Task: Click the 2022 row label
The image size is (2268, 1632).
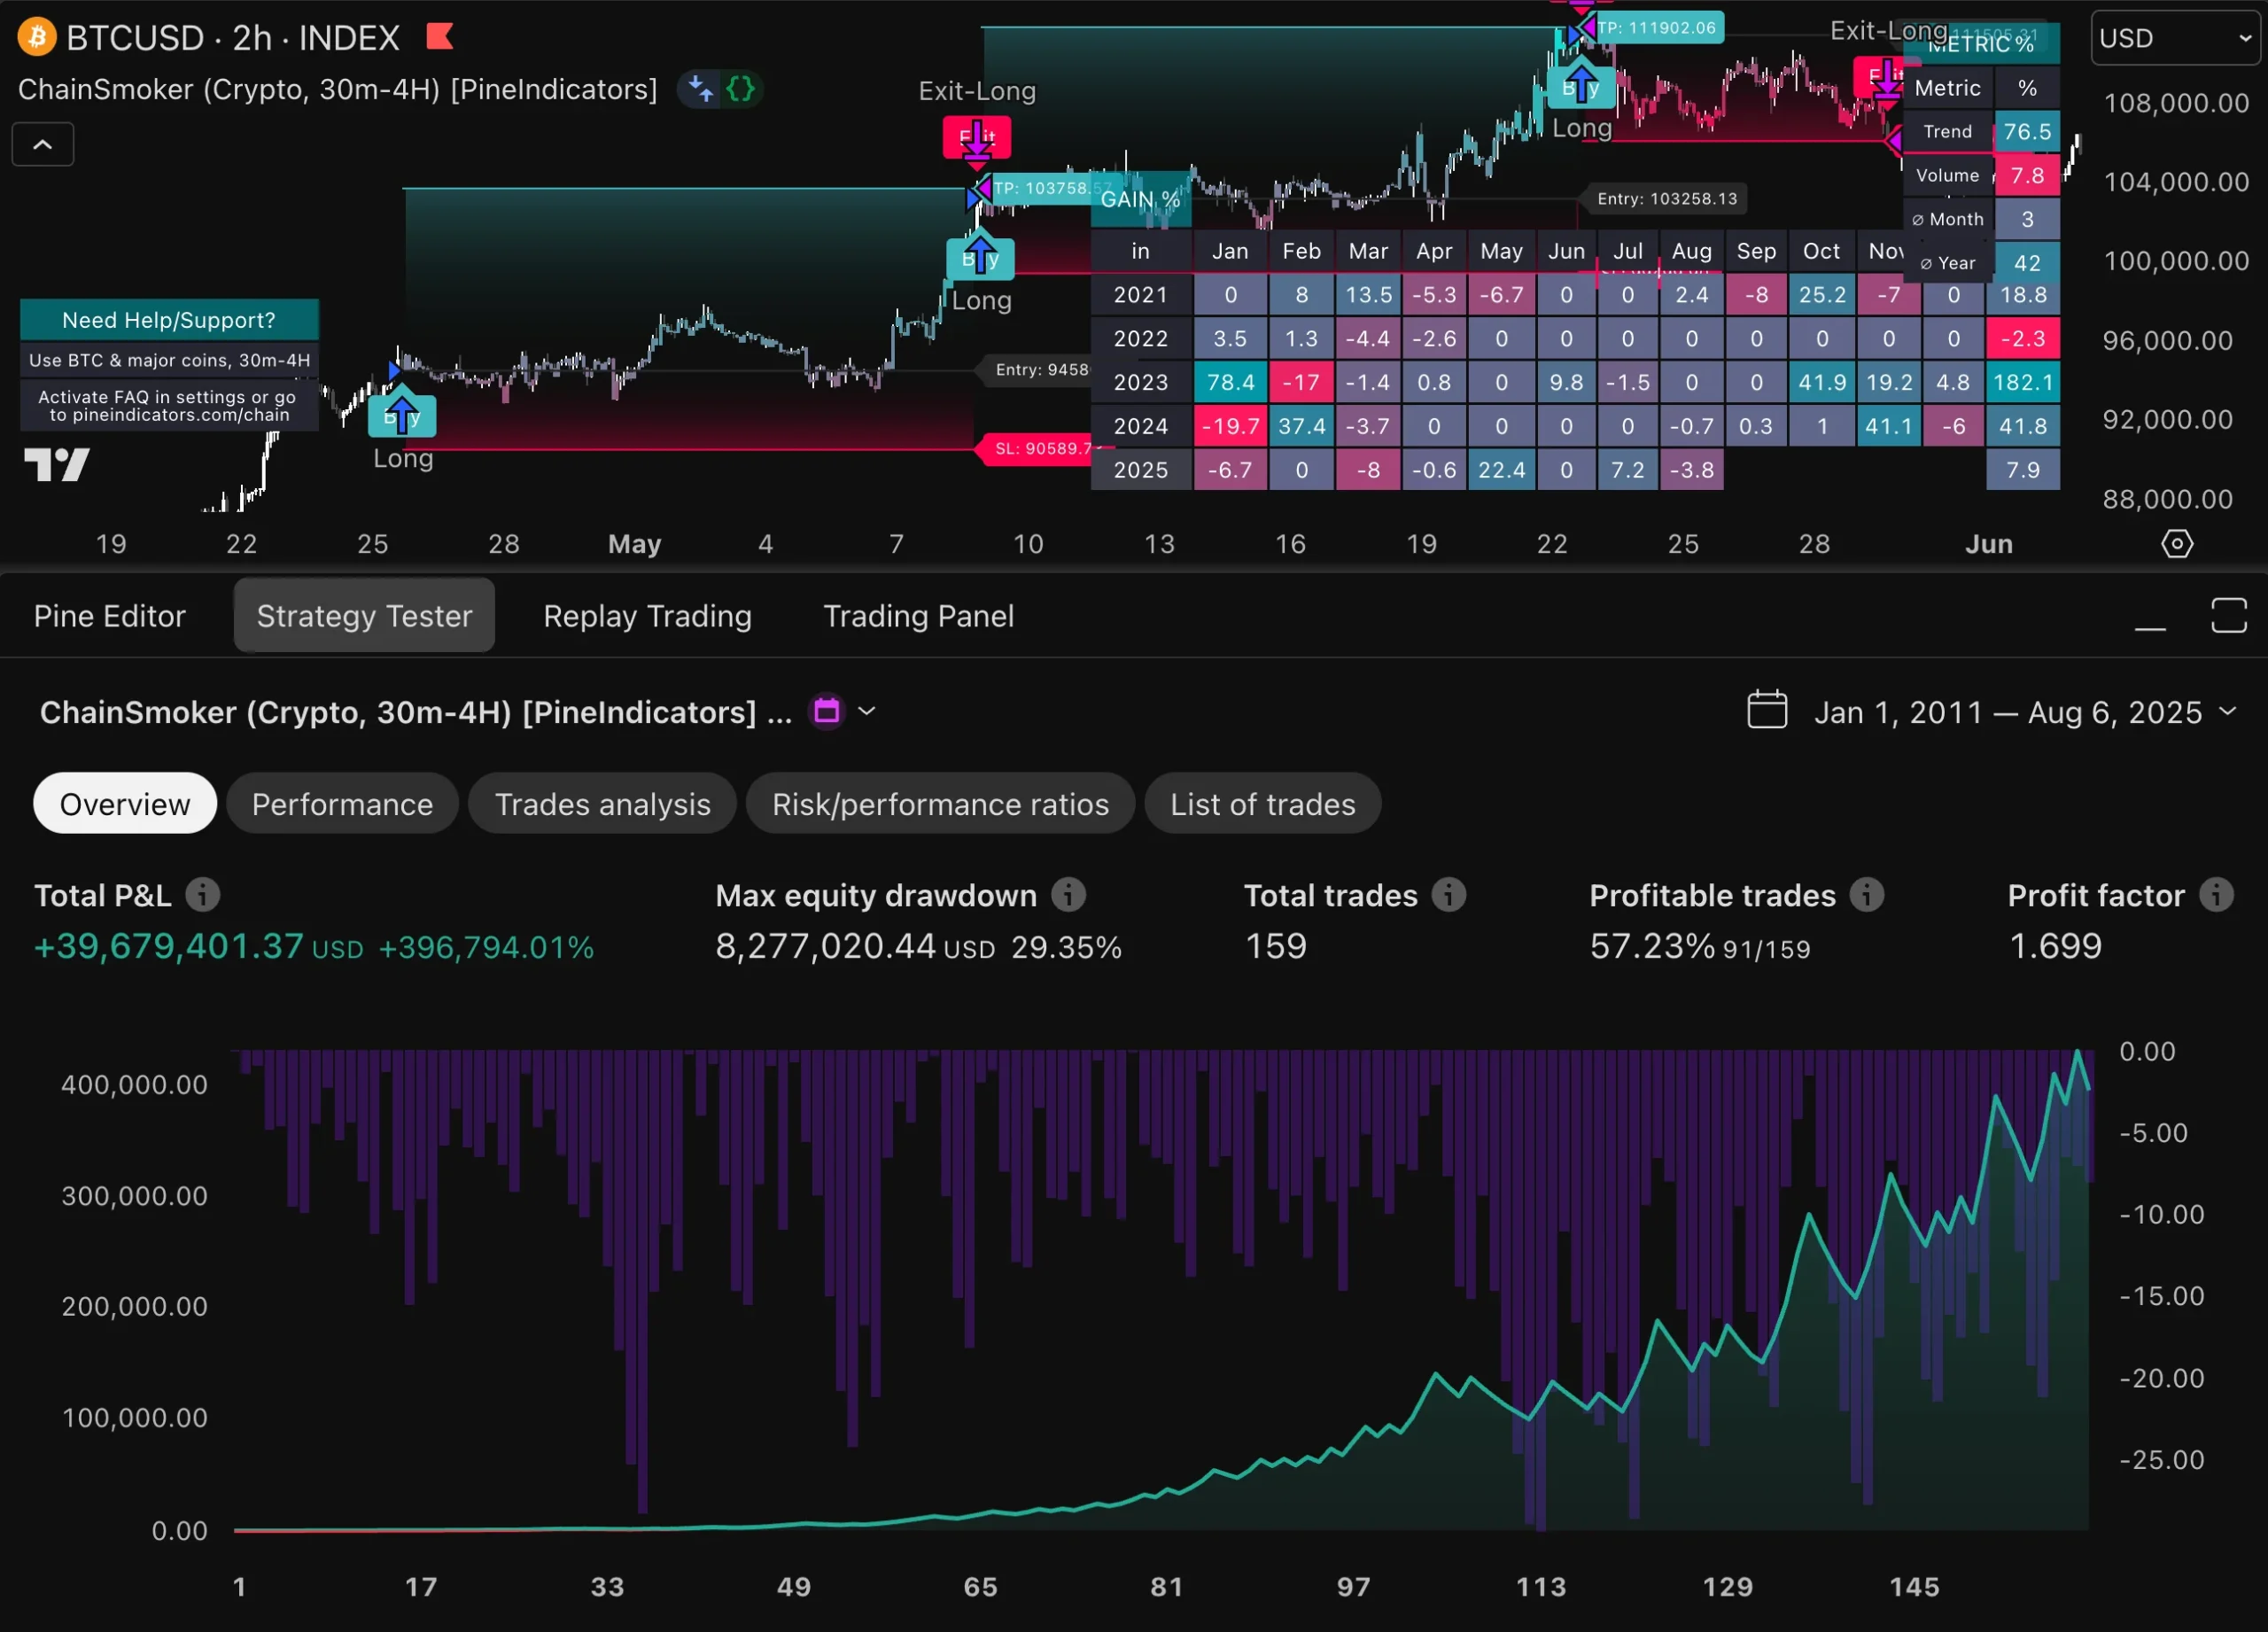Action: (1141, 339)
